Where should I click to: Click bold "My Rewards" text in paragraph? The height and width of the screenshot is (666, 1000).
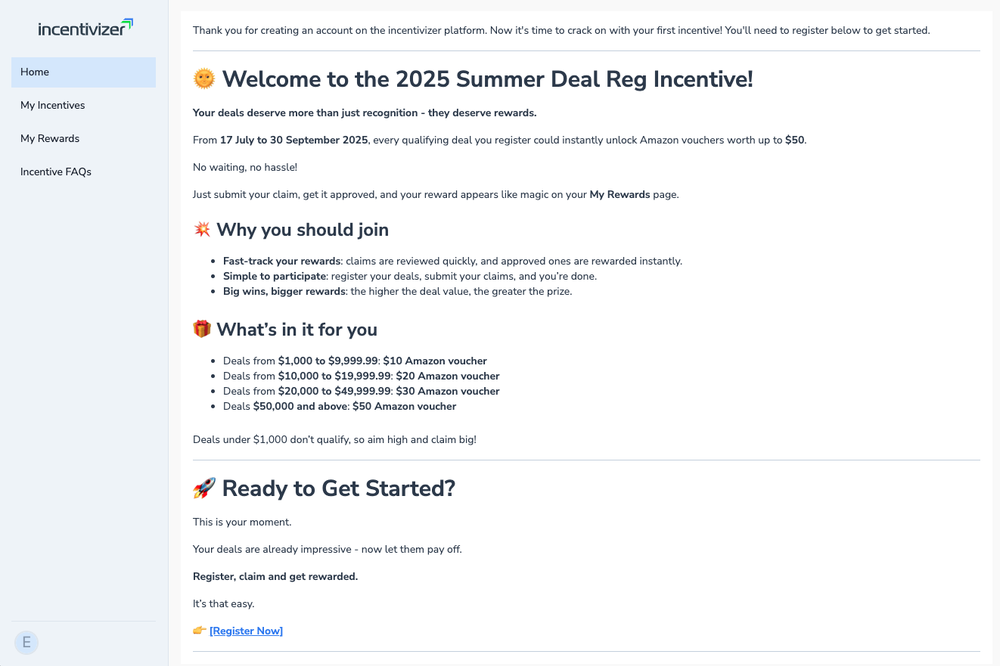[x=619, y=194]
